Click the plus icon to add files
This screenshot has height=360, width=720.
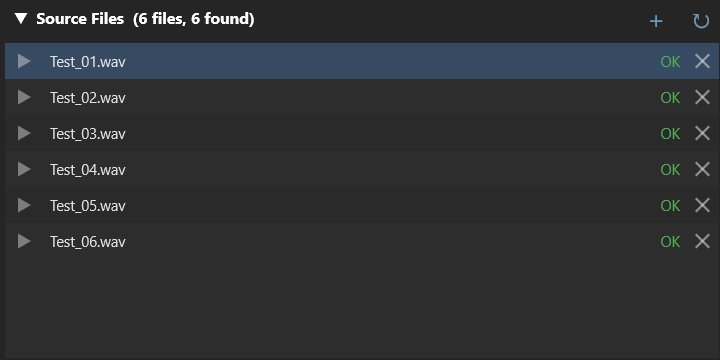(656, 21)
